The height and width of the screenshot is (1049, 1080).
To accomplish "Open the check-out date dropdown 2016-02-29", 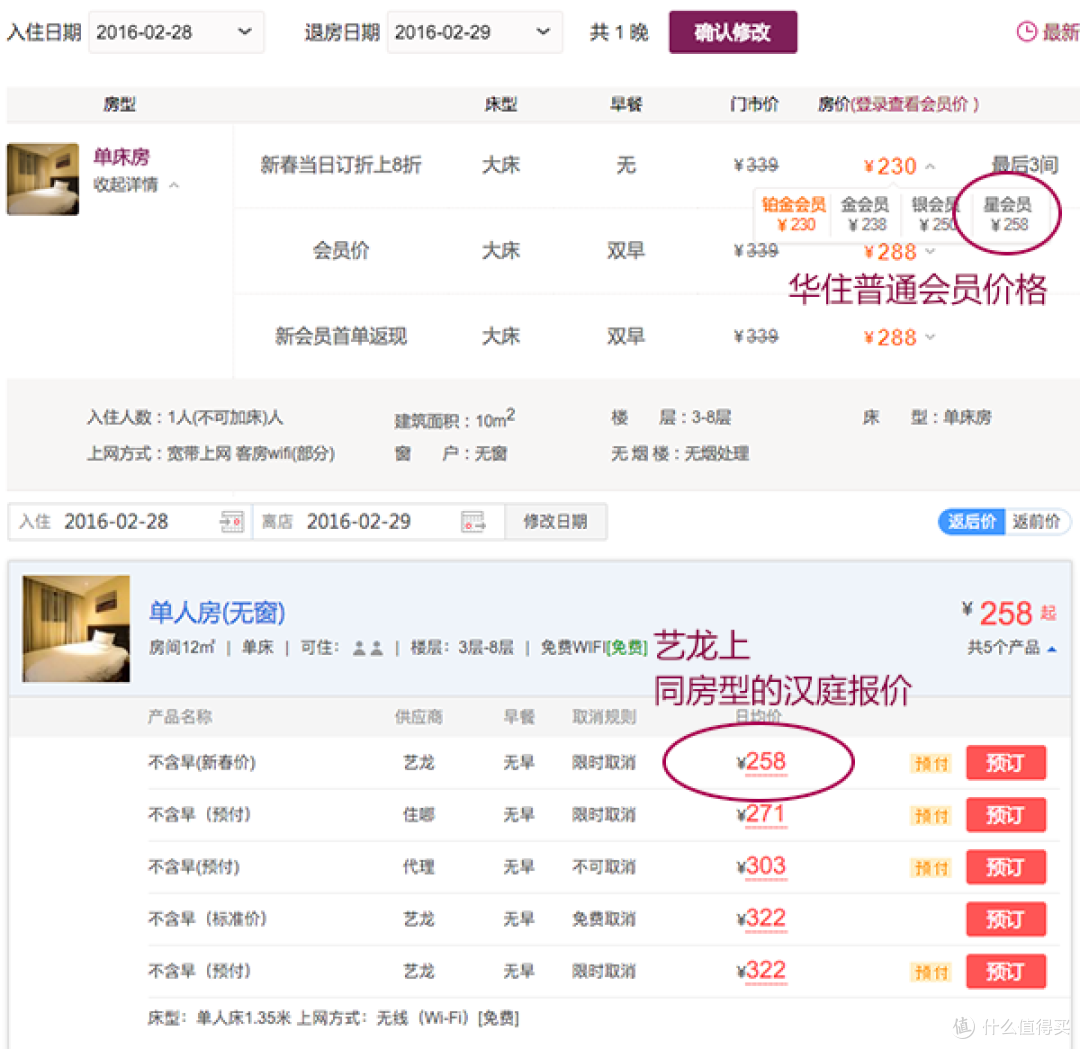I will [474, 32].
